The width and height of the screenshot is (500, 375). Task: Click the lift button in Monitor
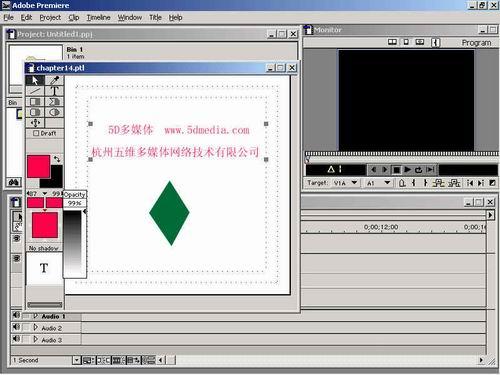tap(438, 183)
